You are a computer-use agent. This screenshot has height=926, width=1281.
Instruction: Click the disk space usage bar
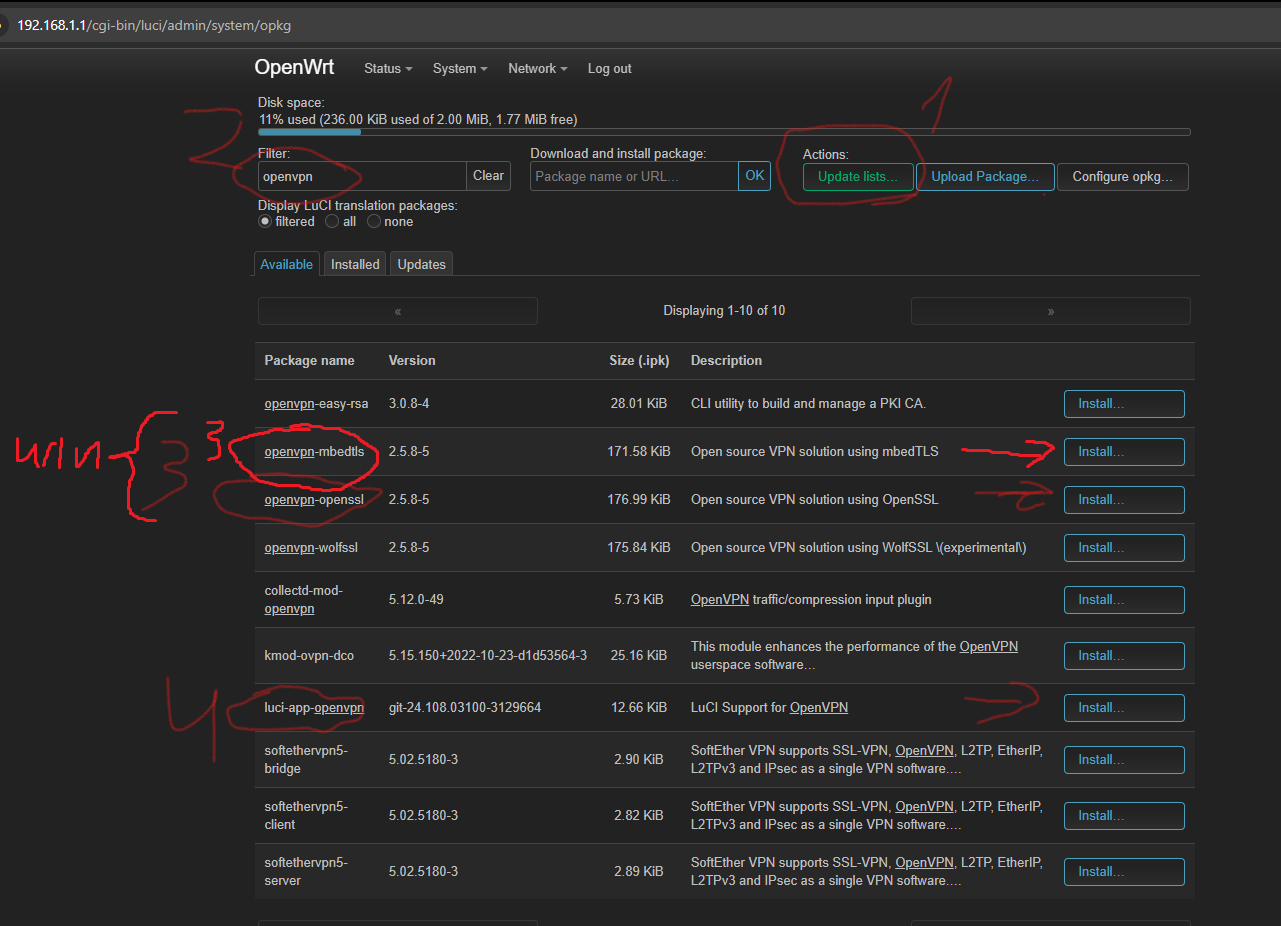pyautogui.click(x=724, y=131)
